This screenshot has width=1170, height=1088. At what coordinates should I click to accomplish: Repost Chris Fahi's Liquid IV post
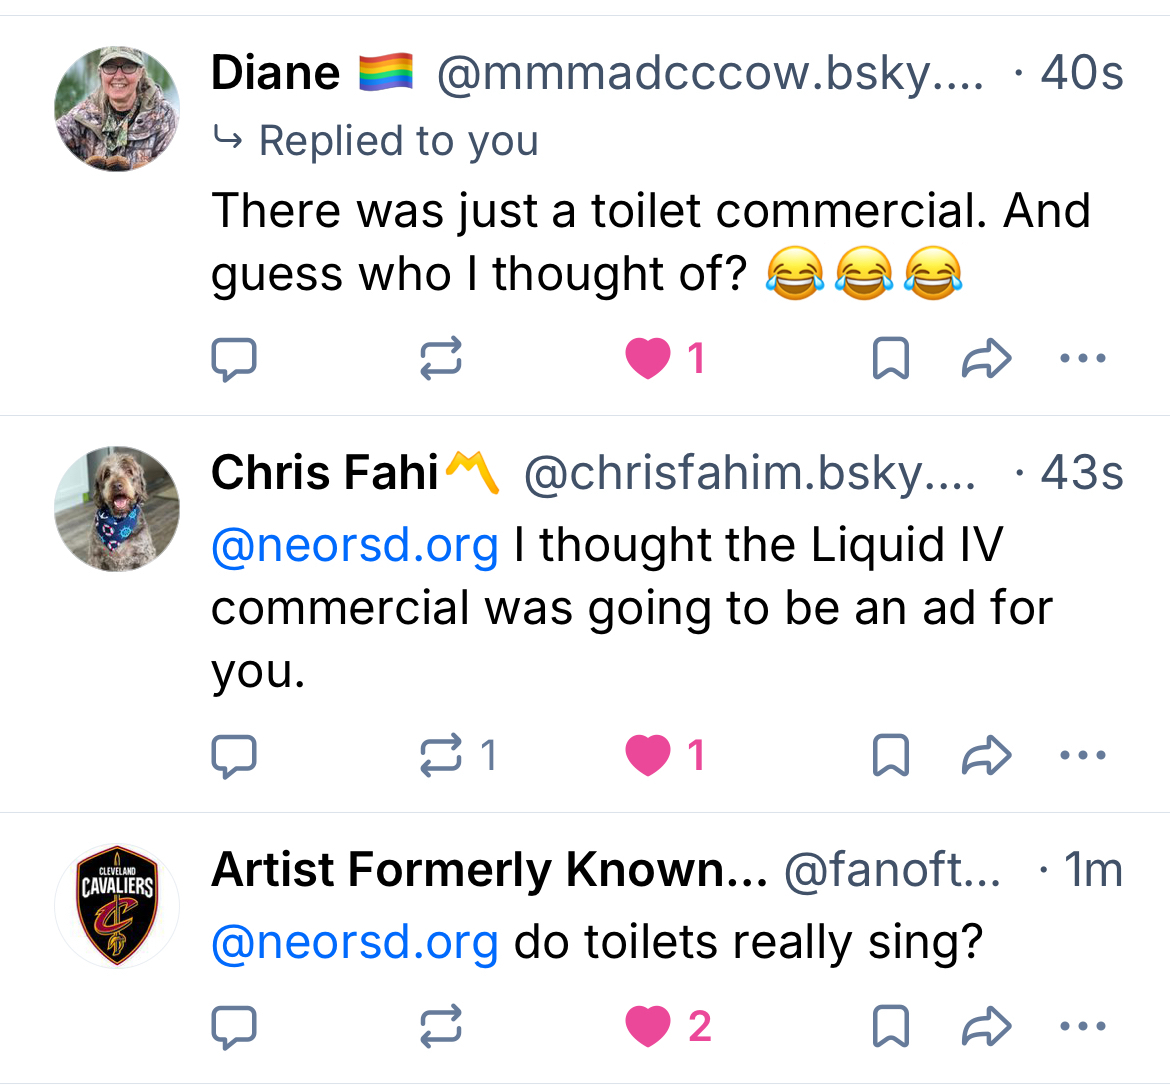pyautogui.click(x=440, y=756)
